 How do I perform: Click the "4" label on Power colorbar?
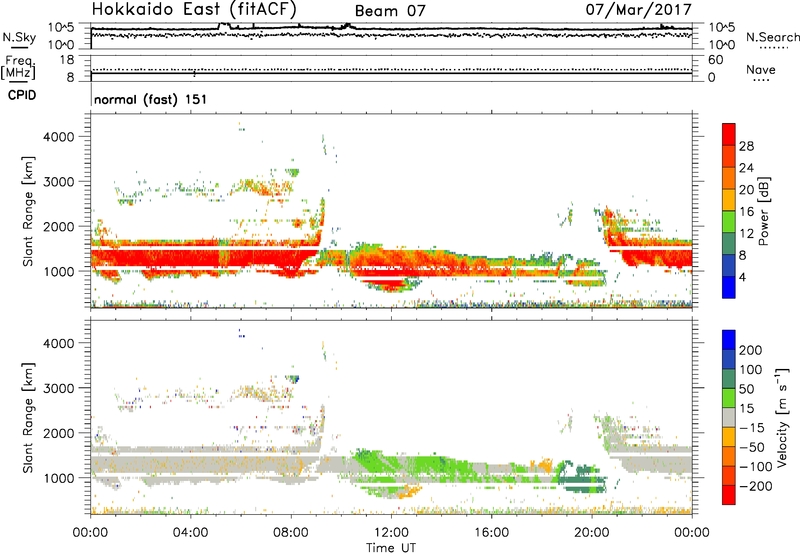coord(742,278)
